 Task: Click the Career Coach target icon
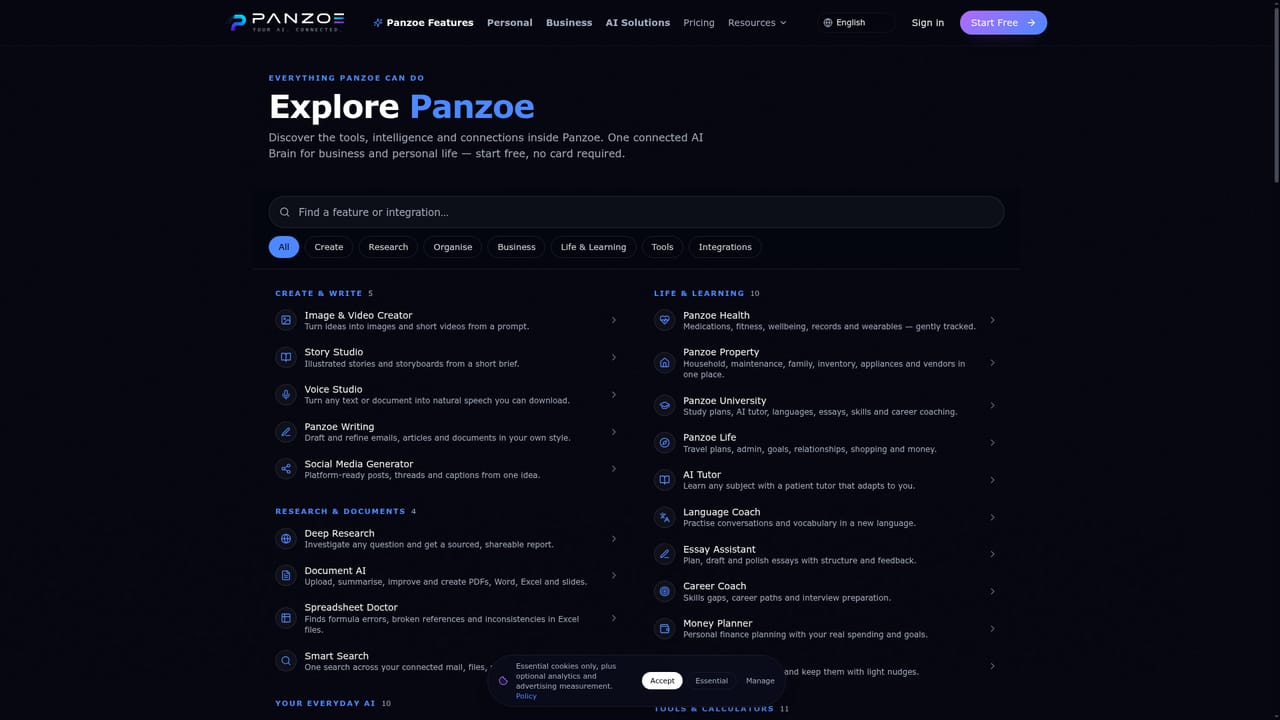[664, 591]
